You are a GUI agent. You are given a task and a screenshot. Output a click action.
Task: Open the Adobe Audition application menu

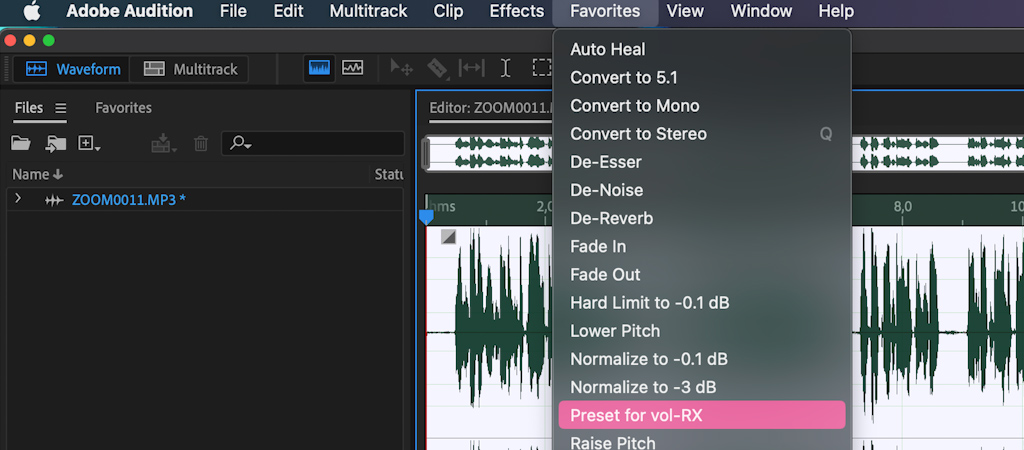pos(129,11)
